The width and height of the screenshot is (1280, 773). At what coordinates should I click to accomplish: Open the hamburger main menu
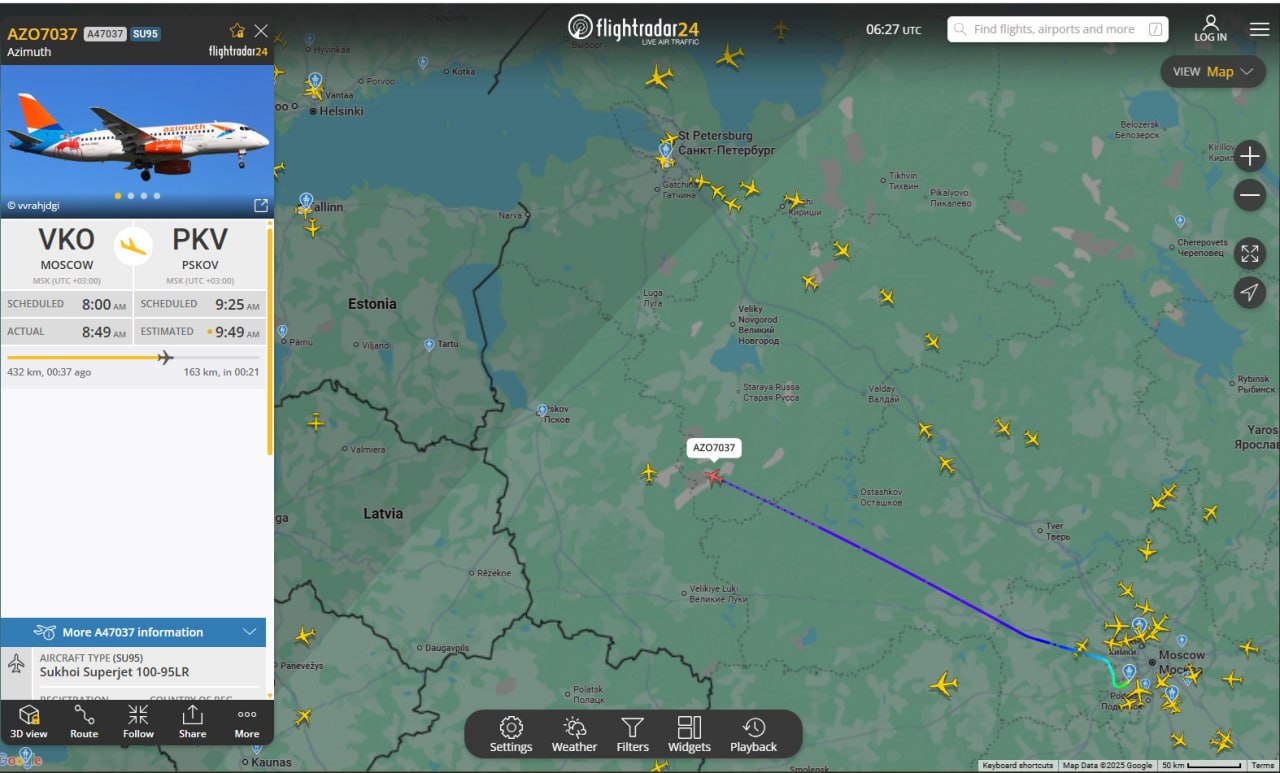[x=1259, y=30]
